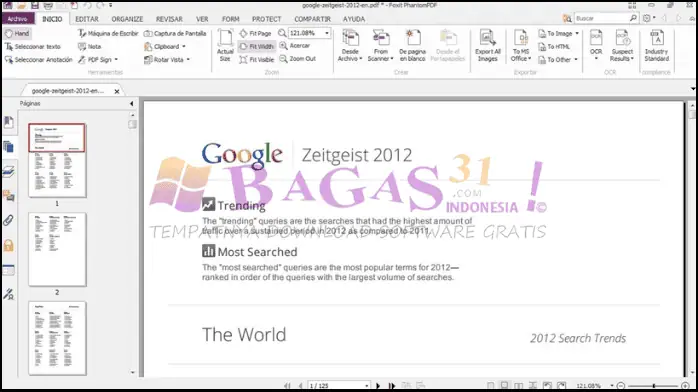Toggle Fit Page view mode
Screen dimensions: 698x392
[256, 33]
